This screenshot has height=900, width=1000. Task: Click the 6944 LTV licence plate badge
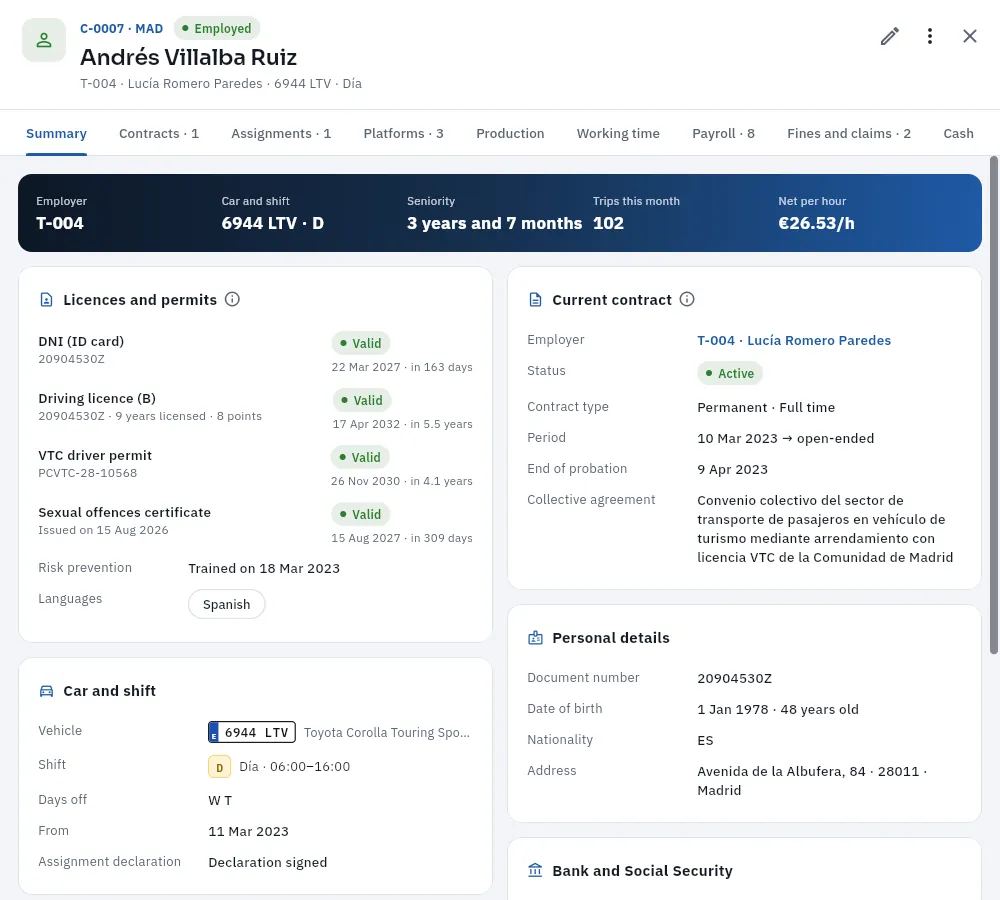252,732
